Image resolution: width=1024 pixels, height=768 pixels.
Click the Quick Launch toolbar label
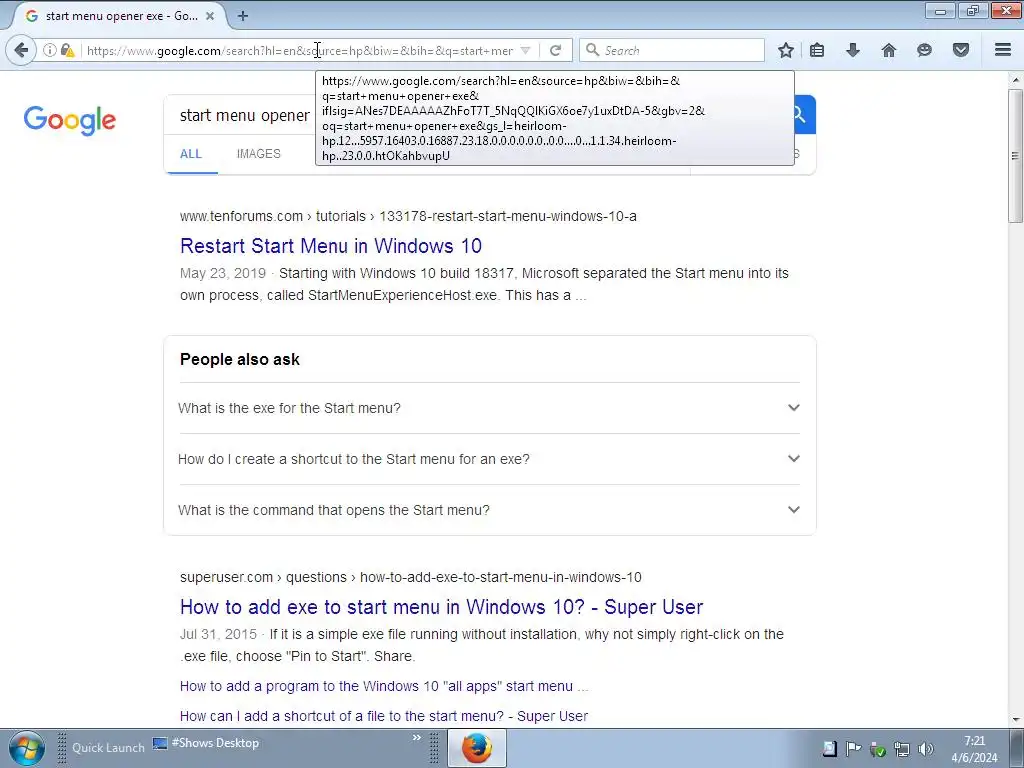click(108, 748)
